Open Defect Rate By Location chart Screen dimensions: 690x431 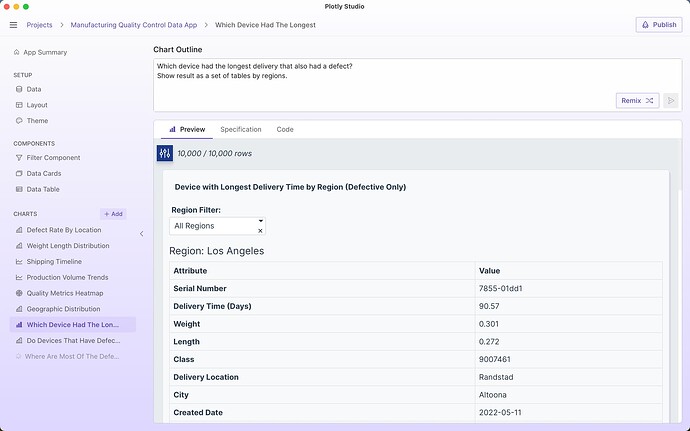coord(64,230)
